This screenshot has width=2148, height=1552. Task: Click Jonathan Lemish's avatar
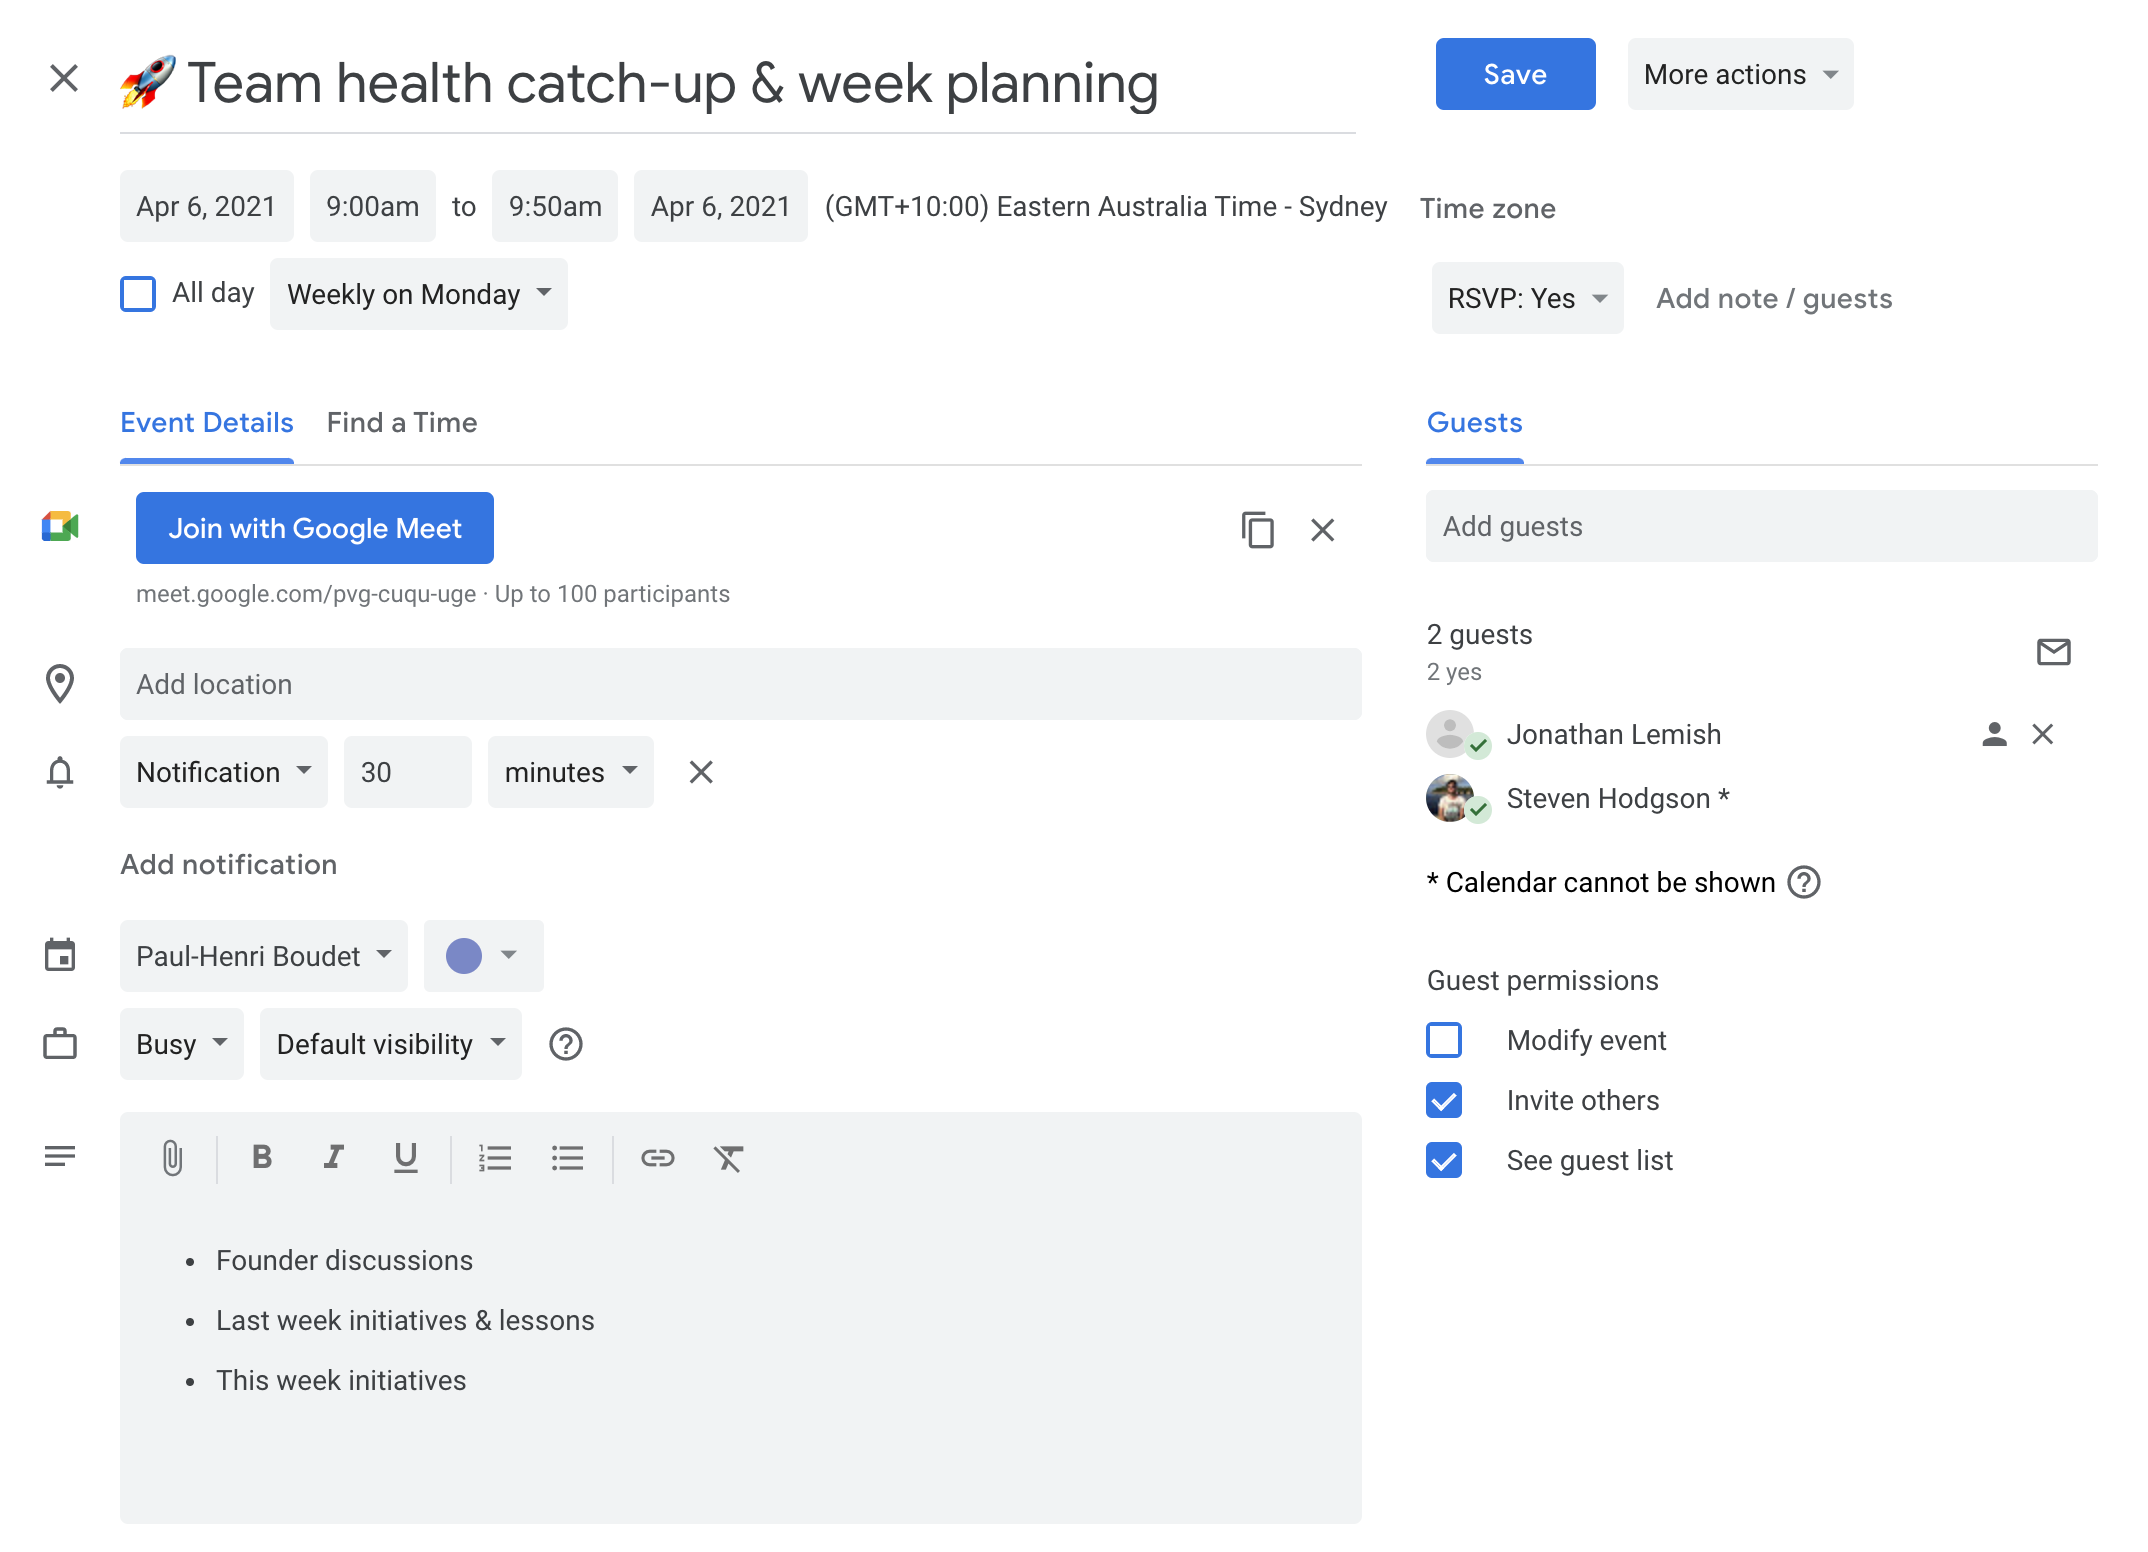tap(1451, 734)
